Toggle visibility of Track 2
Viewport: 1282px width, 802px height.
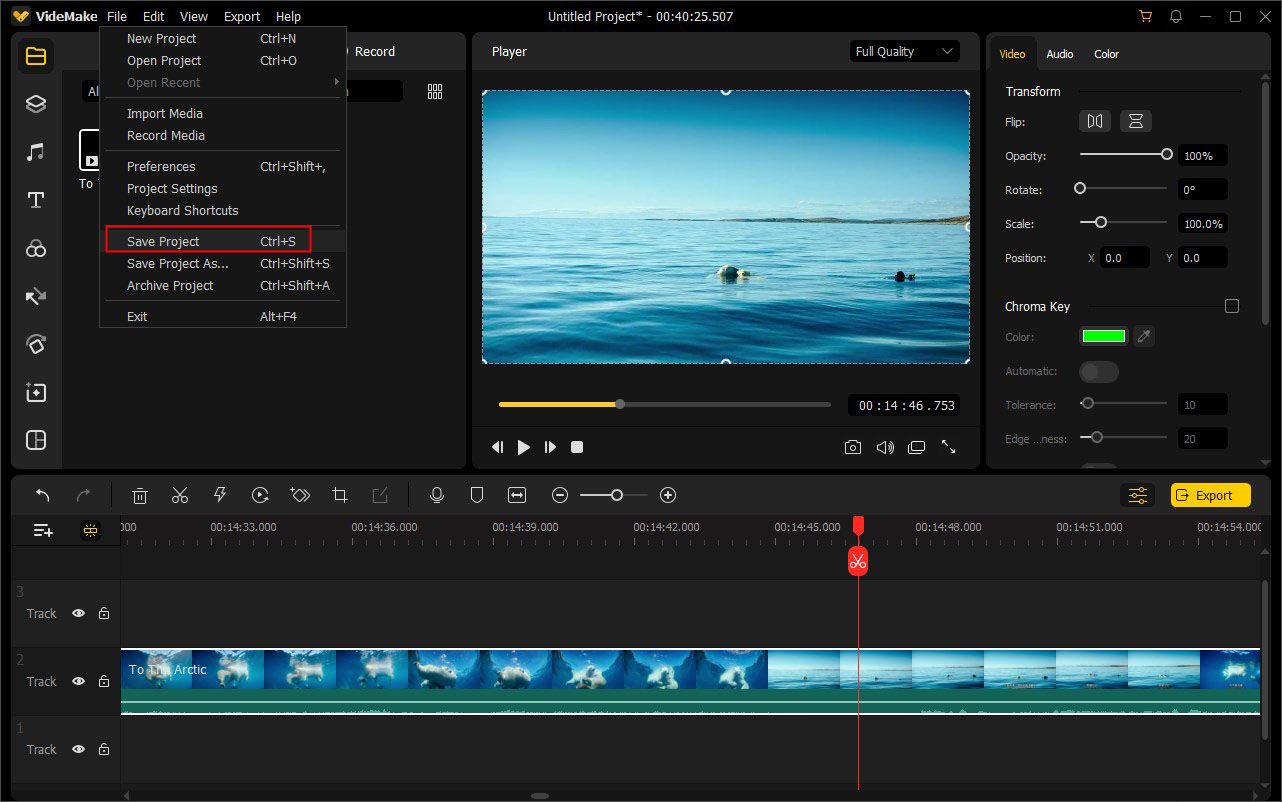click(x=78, y=681)
